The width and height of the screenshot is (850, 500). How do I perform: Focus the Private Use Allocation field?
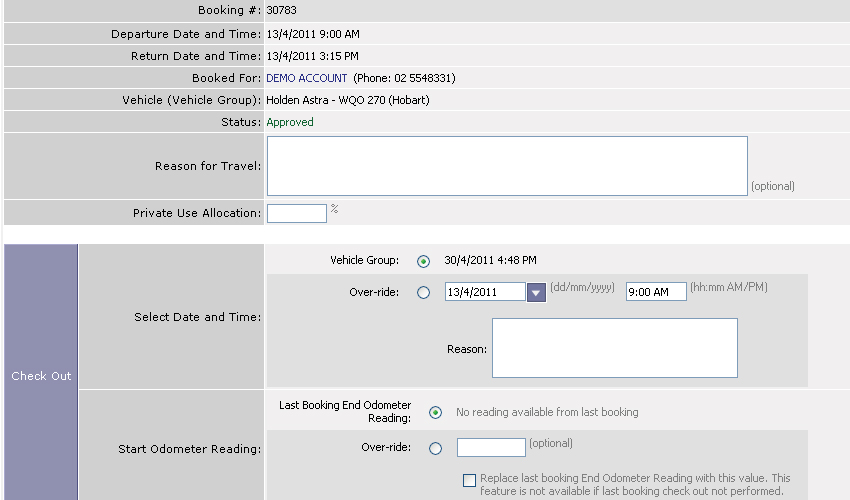pyautogui.click(x=296, y=214)
